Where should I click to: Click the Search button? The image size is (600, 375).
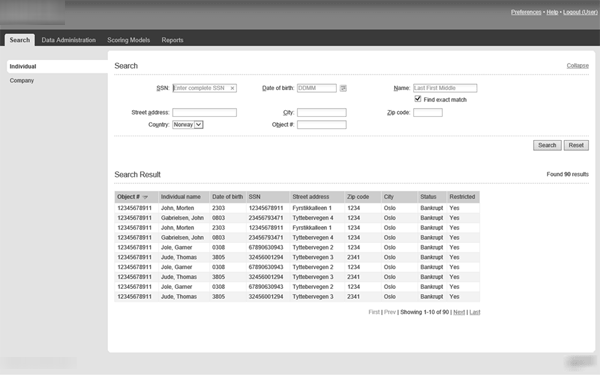[547, 145]
